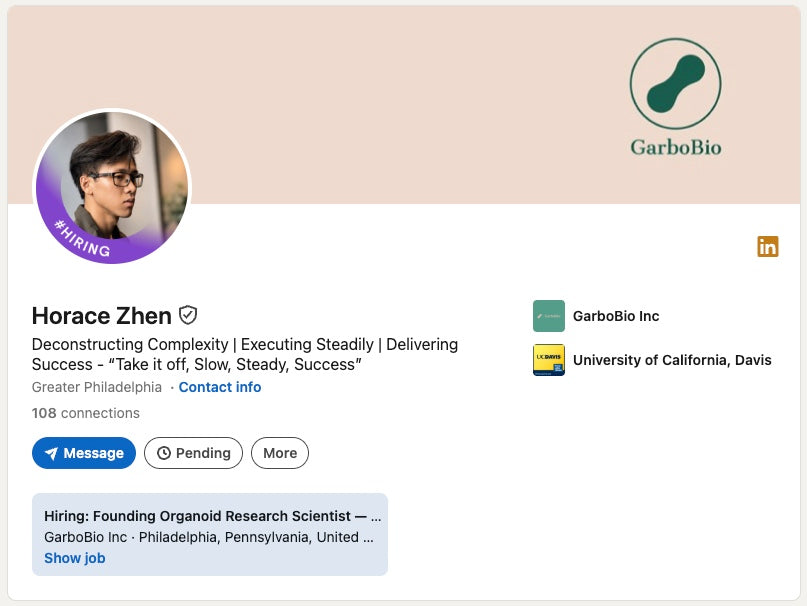Click the #HIRING frame on profile photo

(x=82, y=240)
